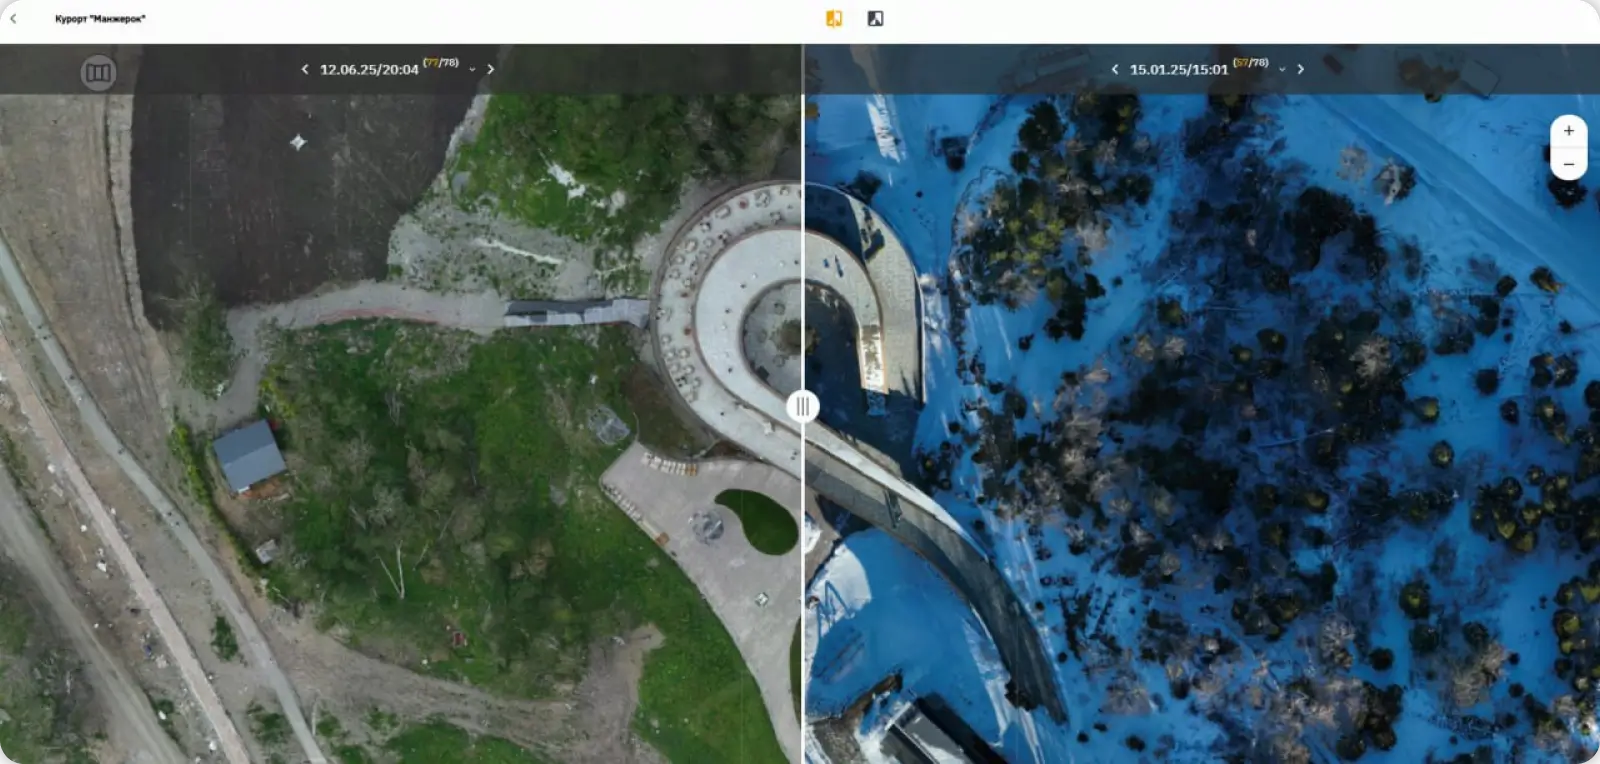Grab the image comparison slider handle
Image resolution: width=1600 pixels, height=764 pixels.
pyautogui.click(x=803, y=407)
